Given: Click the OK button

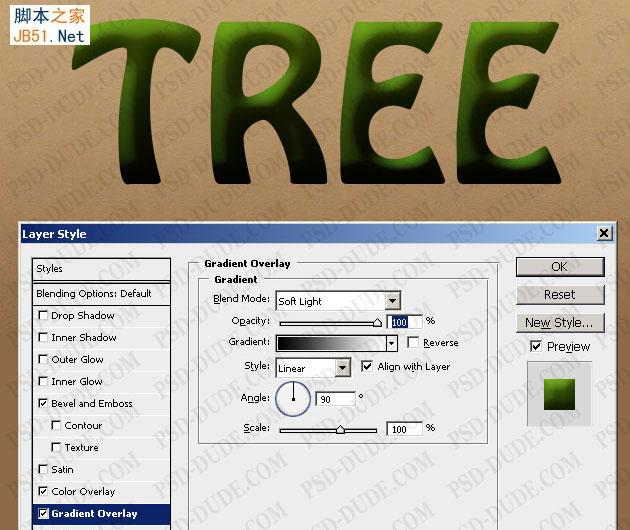Looking at the screenshot, I should [x=560, y=267].
